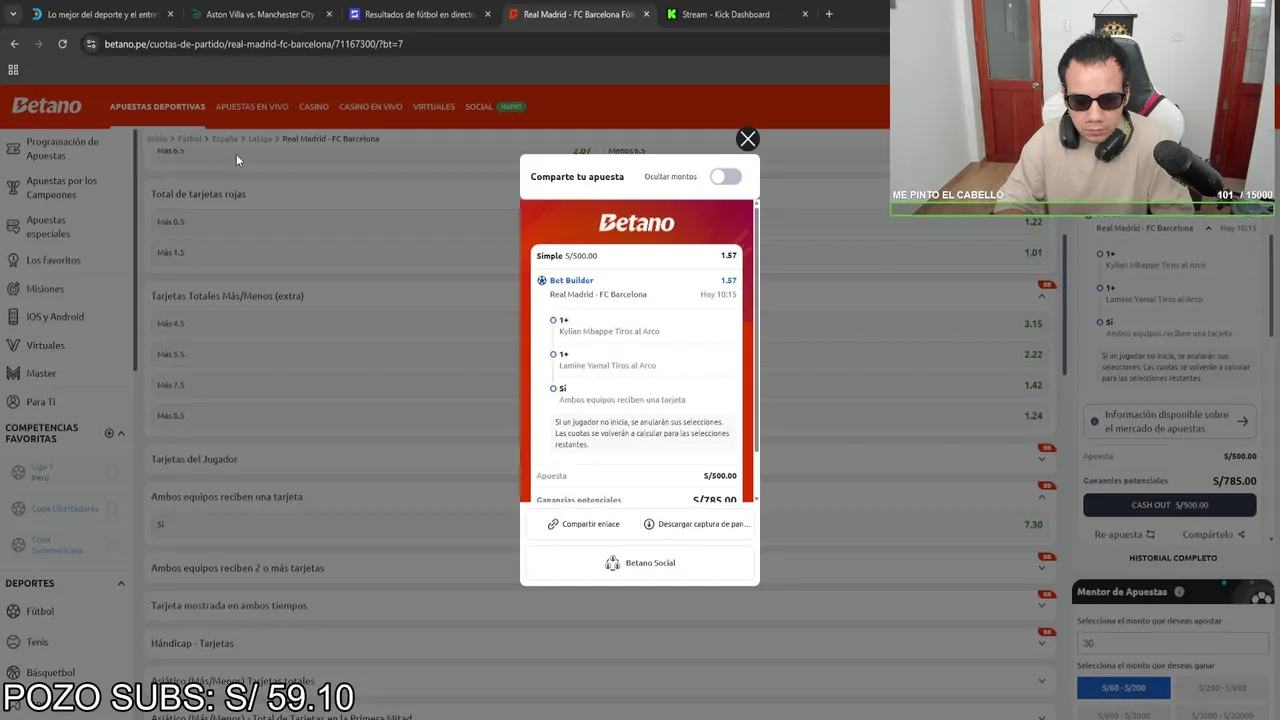Click the browser address bar URL
This screenshot has width=1280, height=720.
coord(254,44)
